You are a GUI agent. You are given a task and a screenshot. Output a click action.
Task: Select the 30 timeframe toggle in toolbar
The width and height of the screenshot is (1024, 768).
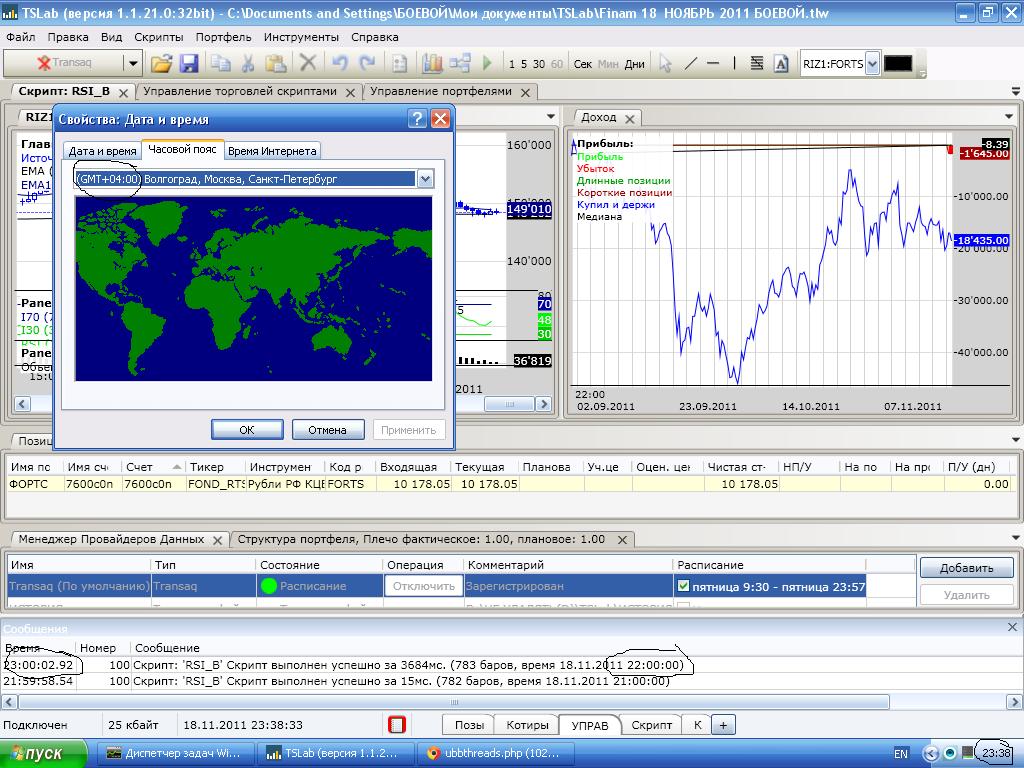(x=539, y=64)
